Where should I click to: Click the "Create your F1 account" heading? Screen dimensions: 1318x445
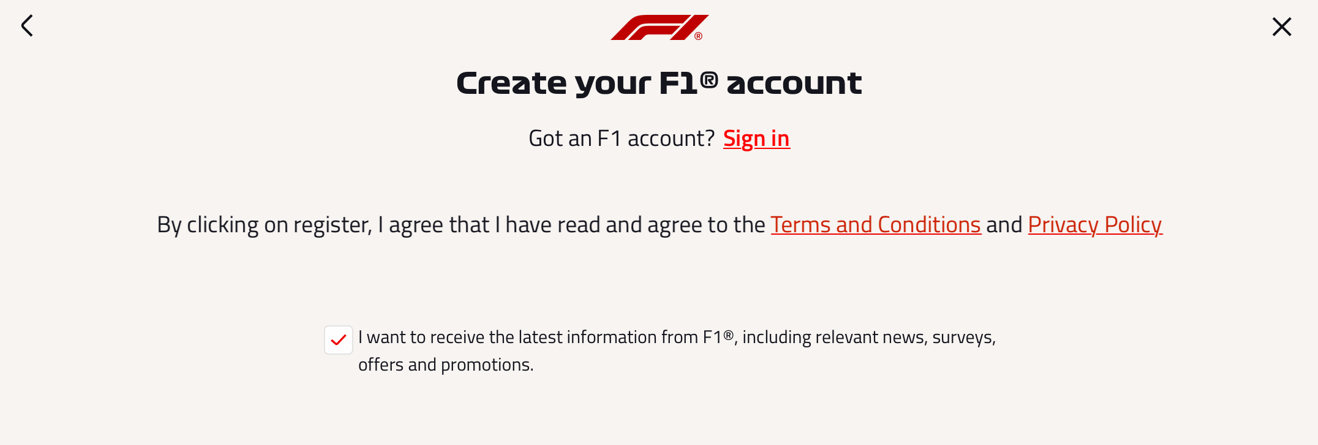tap(659, 83)
